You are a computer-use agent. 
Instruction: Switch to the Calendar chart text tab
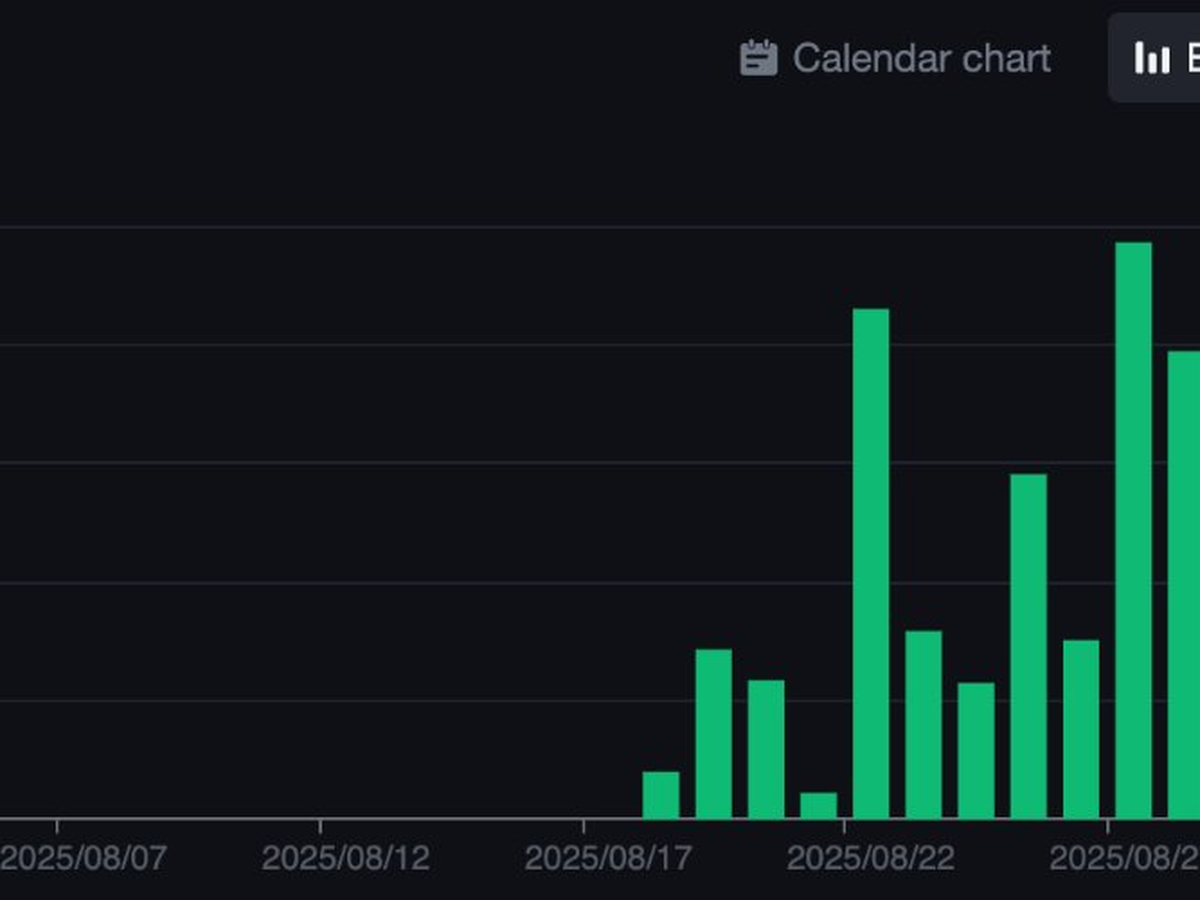(921, 58)
